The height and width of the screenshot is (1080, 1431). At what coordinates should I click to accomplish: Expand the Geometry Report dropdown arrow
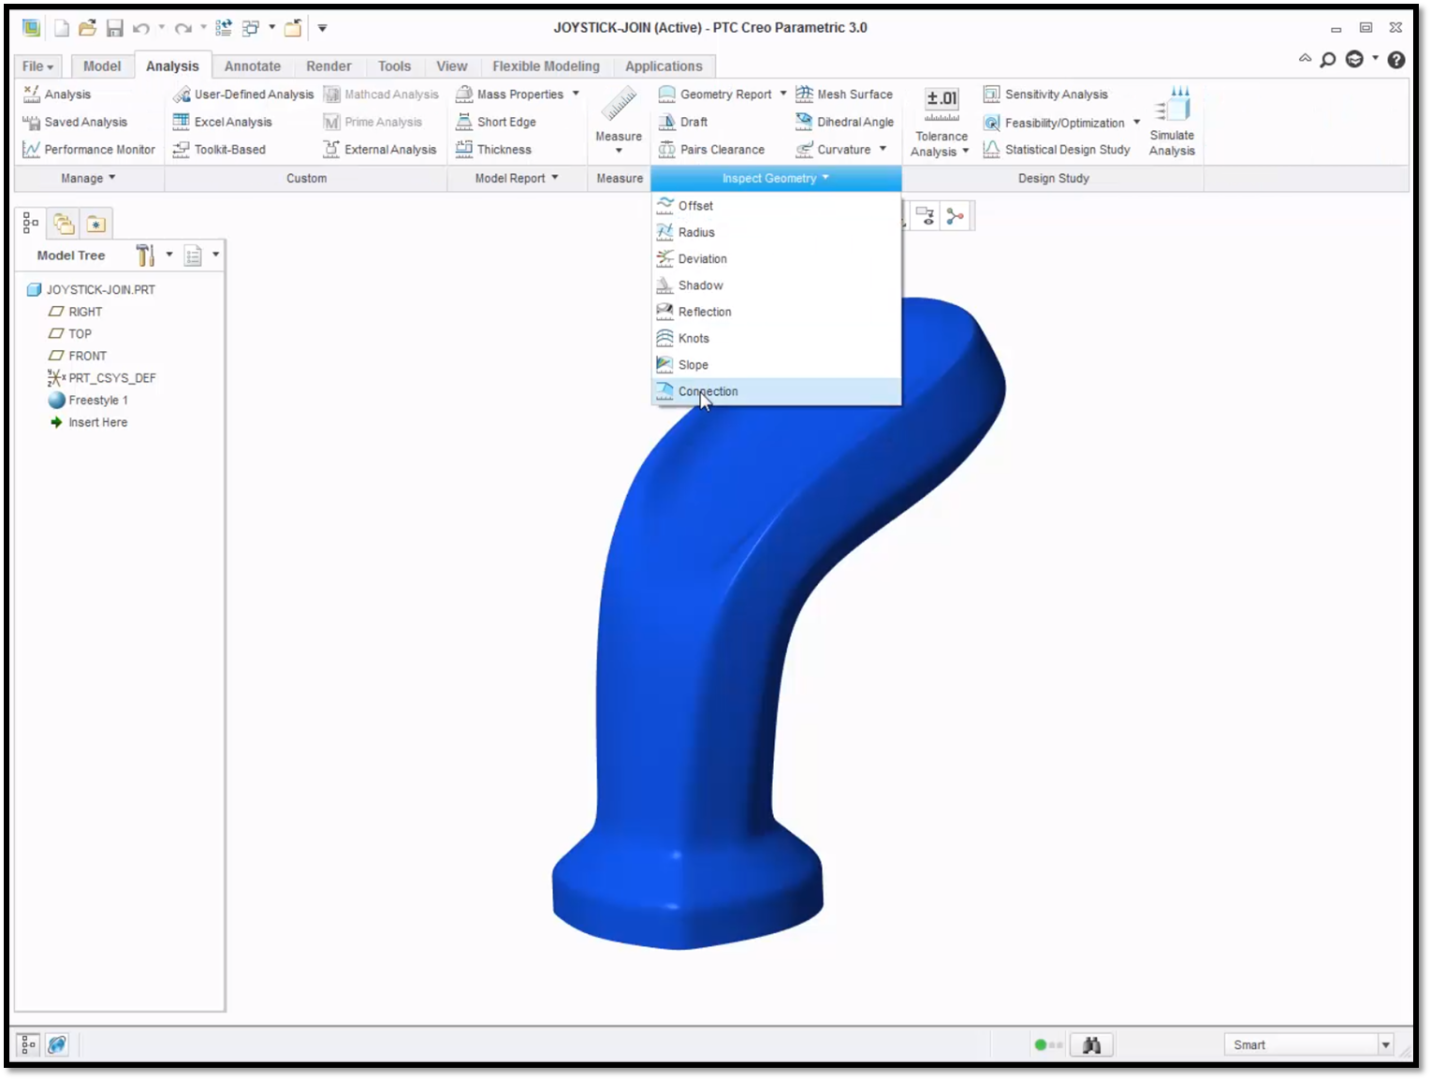(783, 94)
